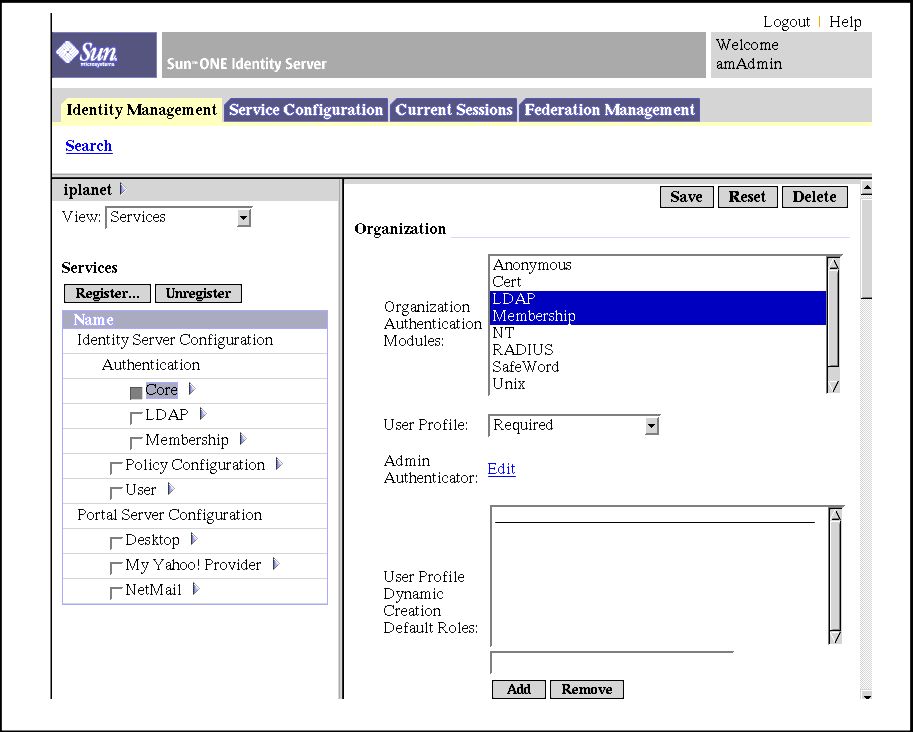Tick the My Yahoo! Provider checkbox
The width and height of the screenshot is (913, 732).
click(116, 567)
